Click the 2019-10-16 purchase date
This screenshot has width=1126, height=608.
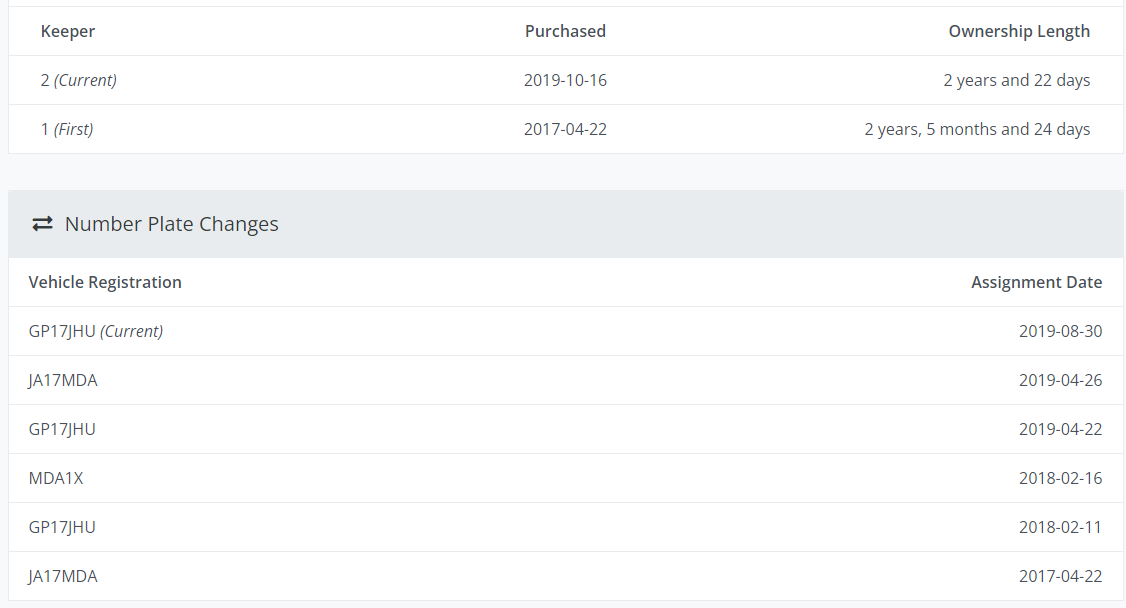click(x=565, y=80)
